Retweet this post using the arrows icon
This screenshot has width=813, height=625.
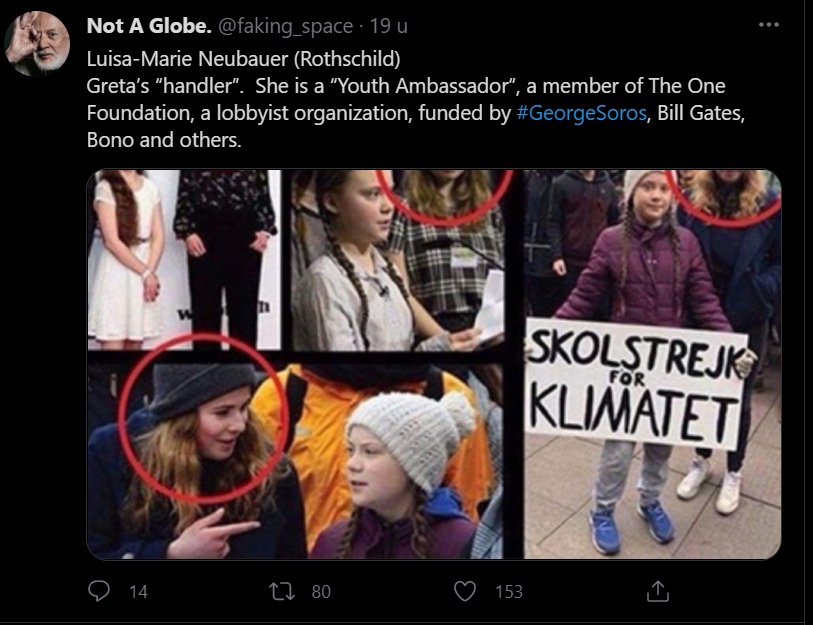pos(283,591)
